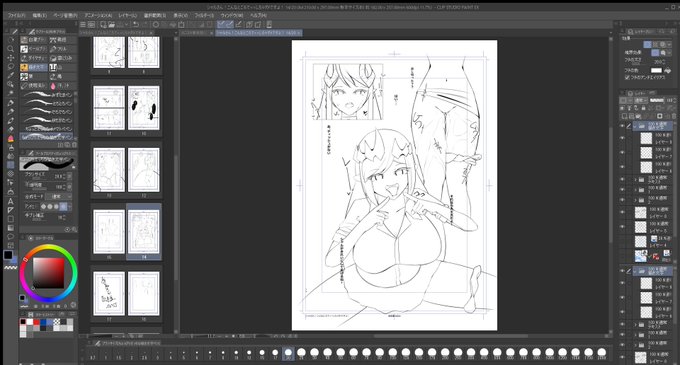The image size is (680, 365).
Task: Select the pink droplet sub tool group
Action: 63,86
